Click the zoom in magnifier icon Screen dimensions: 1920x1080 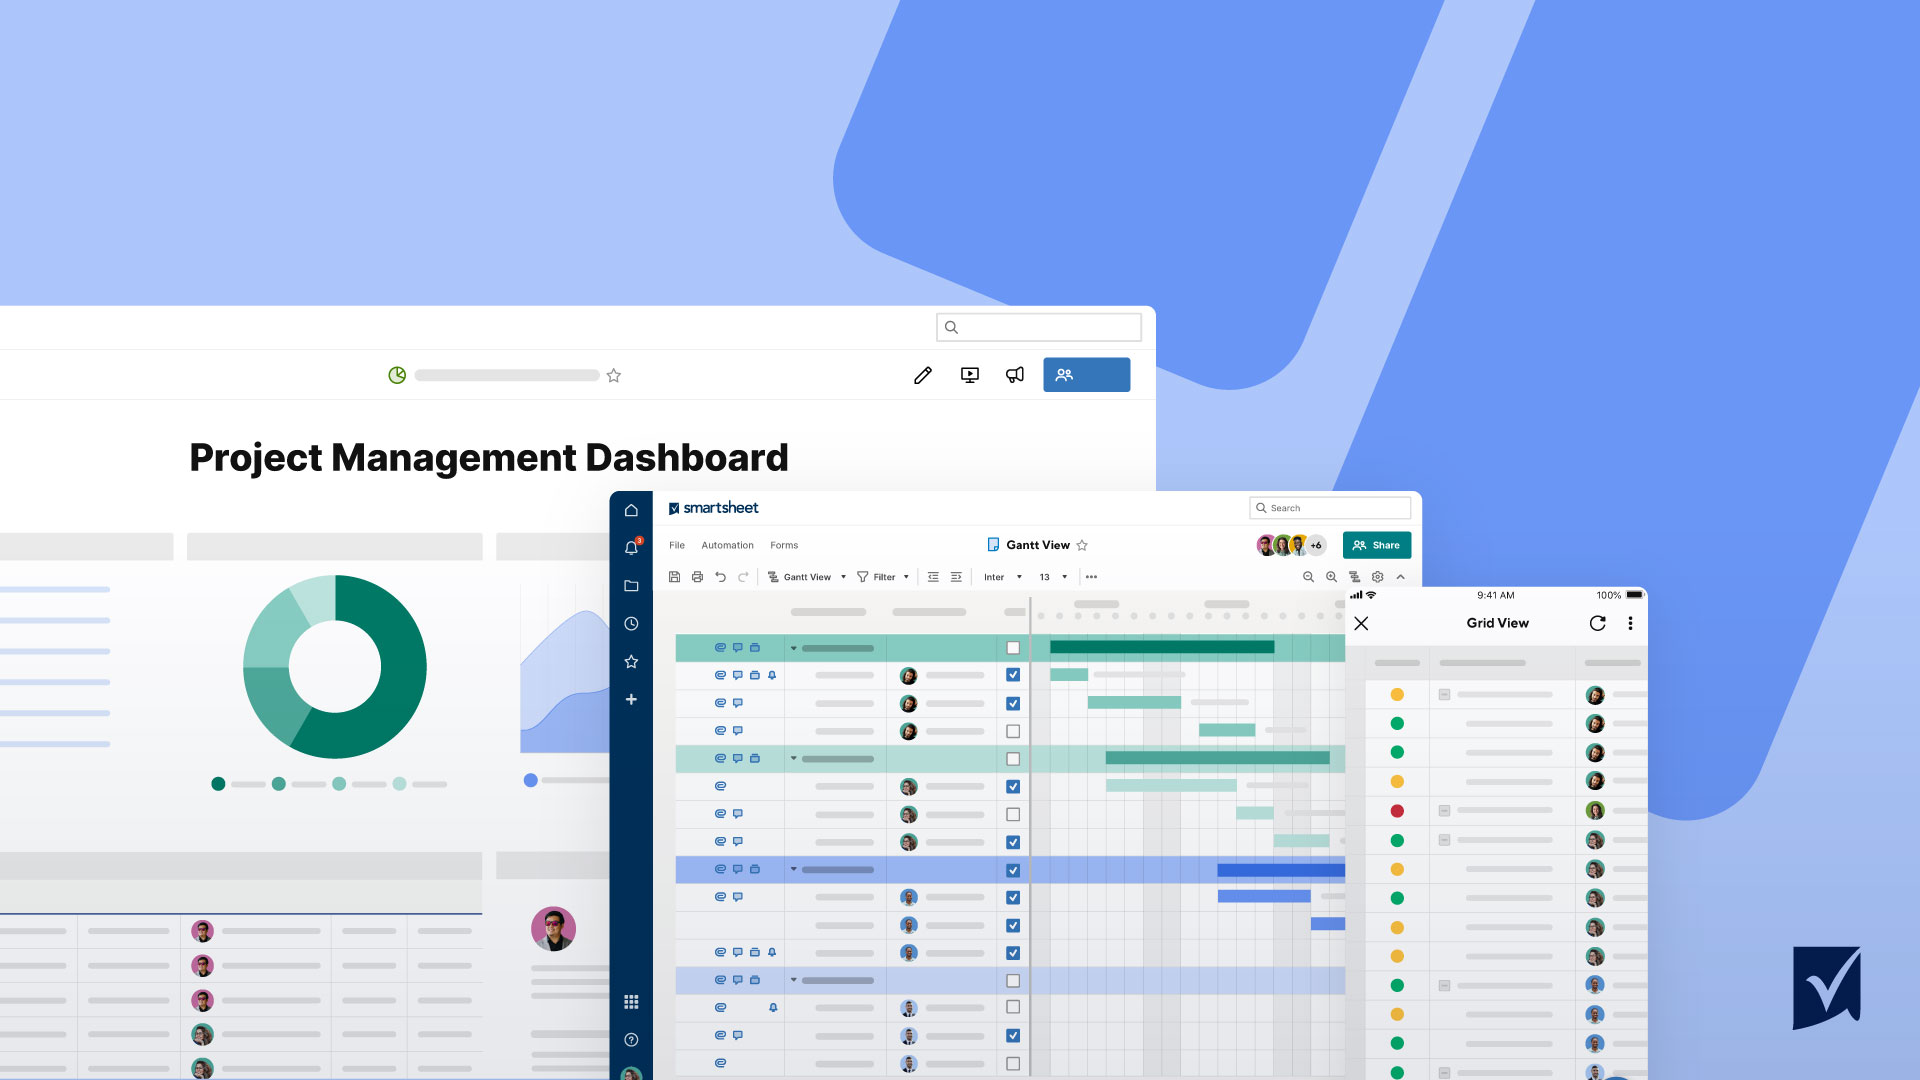(x=1331, y=577)
